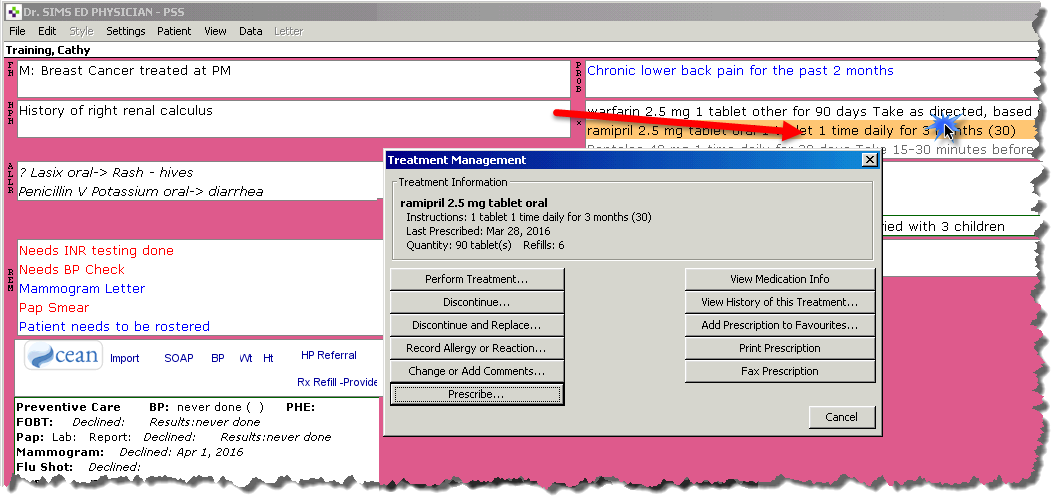This screenshot has width=1060, height=503.
Task: Click View History of this Treatment
Action: click(x=779, y=303)
